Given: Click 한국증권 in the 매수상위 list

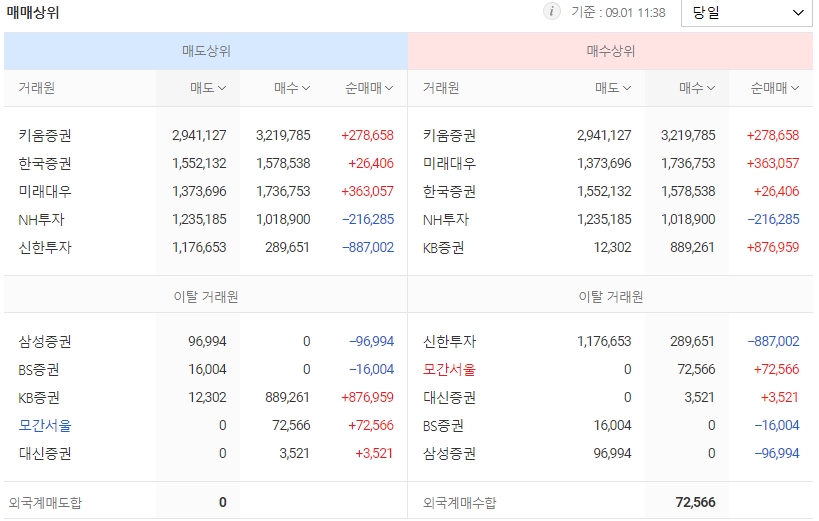Looking at the screenshot, I should 449,191.
